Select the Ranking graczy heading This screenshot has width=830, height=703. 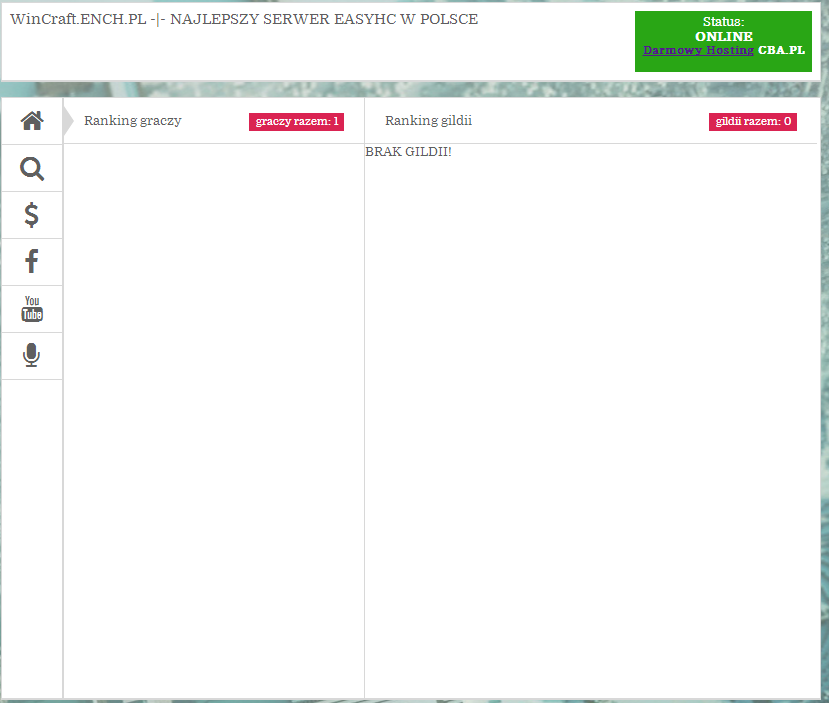[x=132, y=121]
